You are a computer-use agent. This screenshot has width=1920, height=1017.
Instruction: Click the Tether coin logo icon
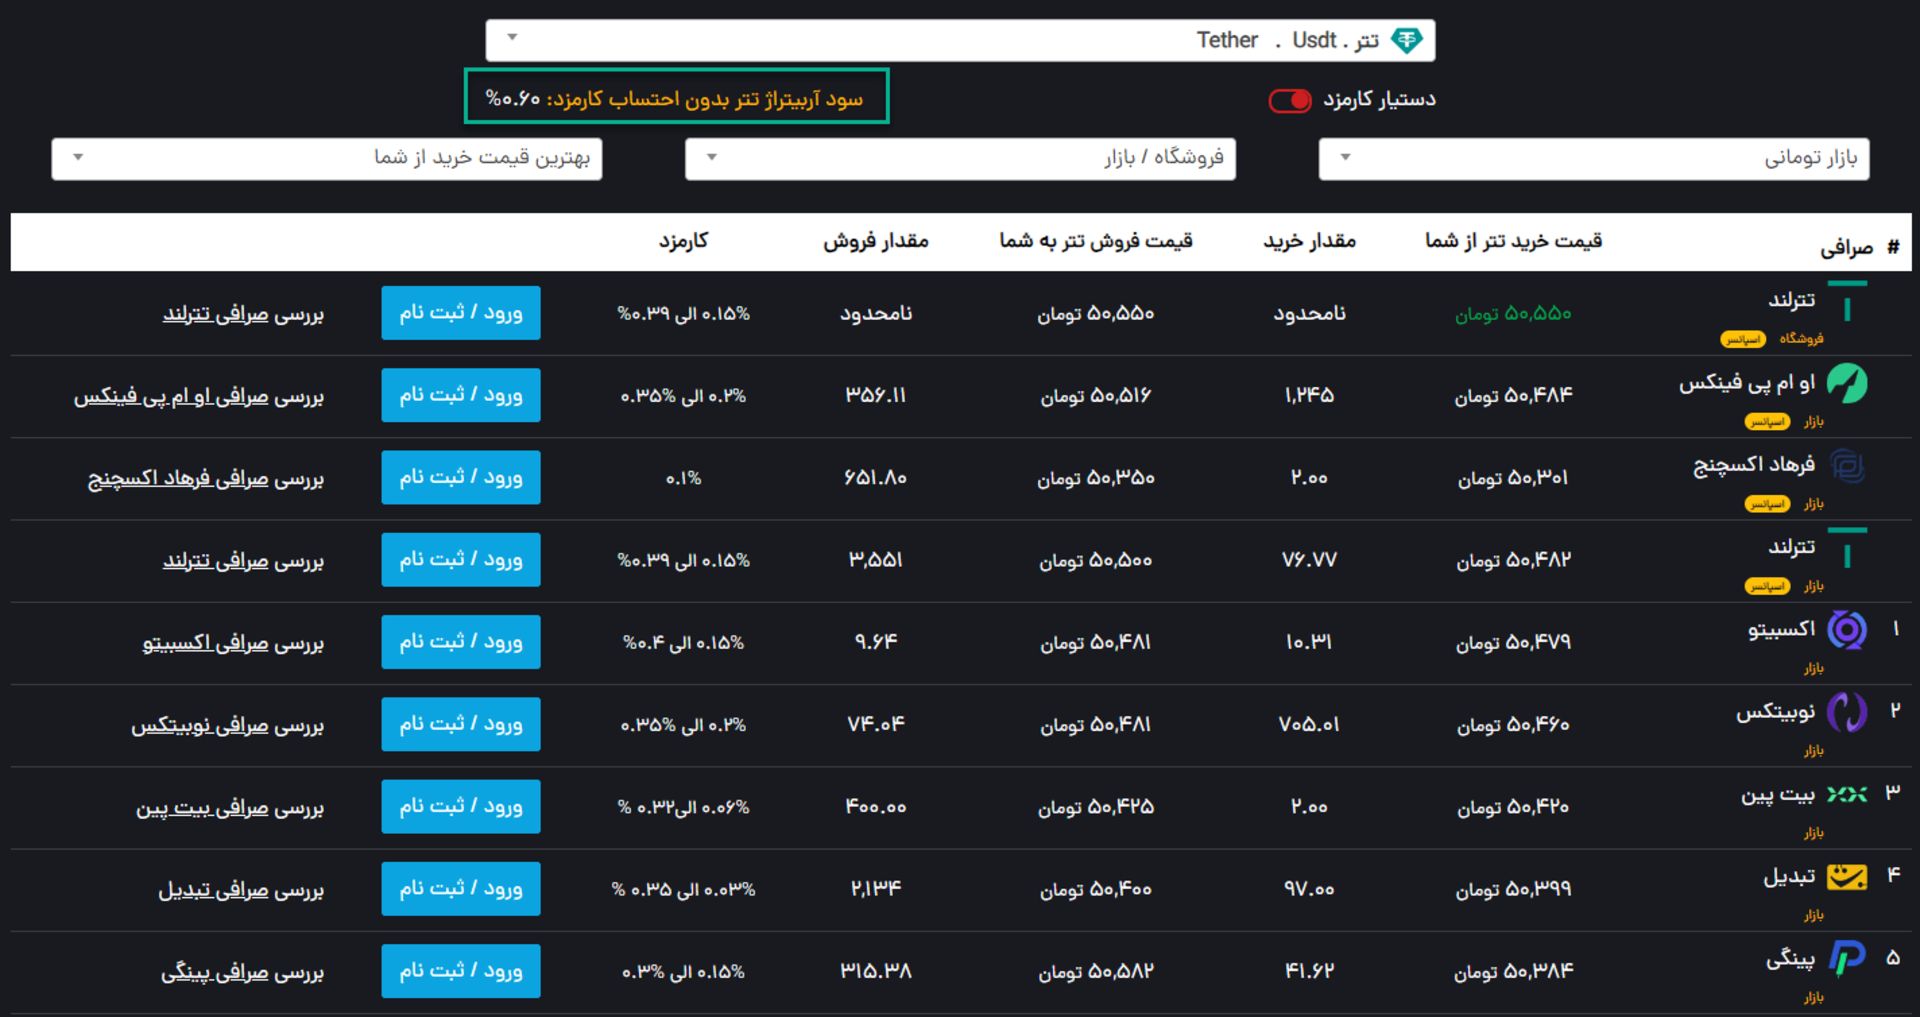tap(1407, 40)
